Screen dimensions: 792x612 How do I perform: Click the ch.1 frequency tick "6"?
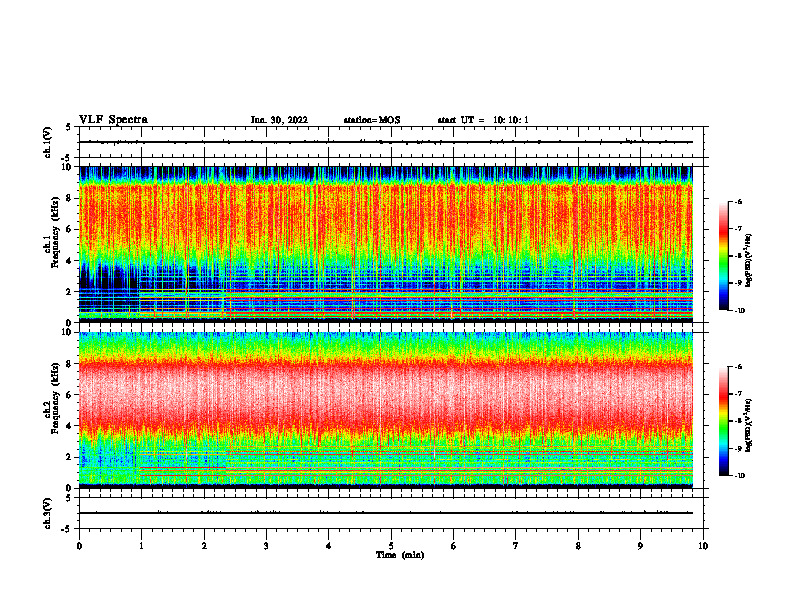69,229
